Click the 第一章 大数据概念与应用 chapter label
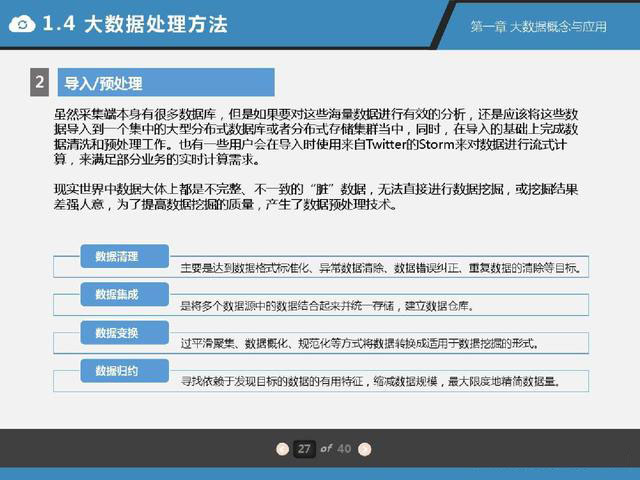The width and height of the screenshot is (640, 480). 537,26
